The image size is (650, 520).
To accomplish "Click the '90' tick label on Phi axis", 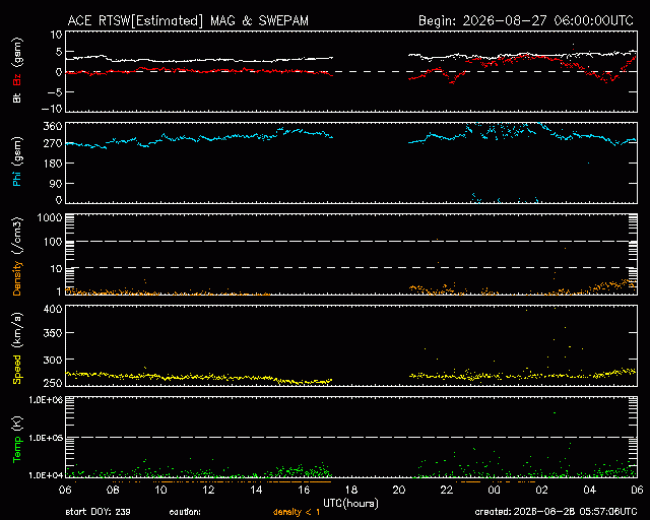I will pyautogui.click(x=56, y=183).
